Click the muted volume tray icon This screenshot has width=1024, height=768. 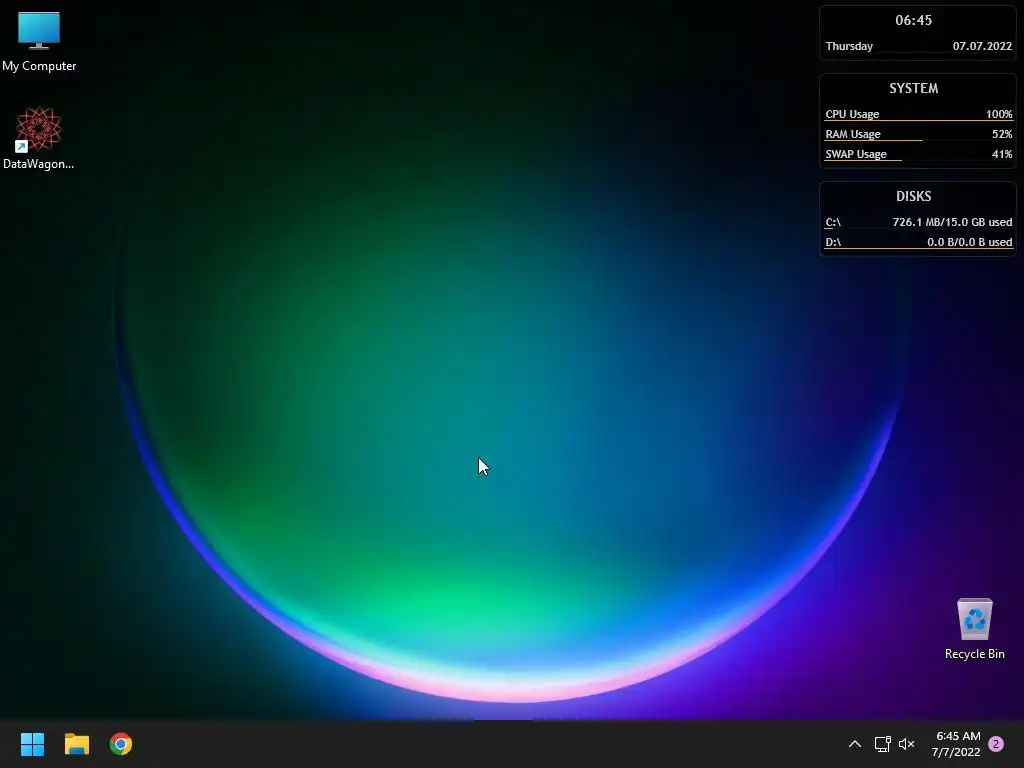pos(906,744)
